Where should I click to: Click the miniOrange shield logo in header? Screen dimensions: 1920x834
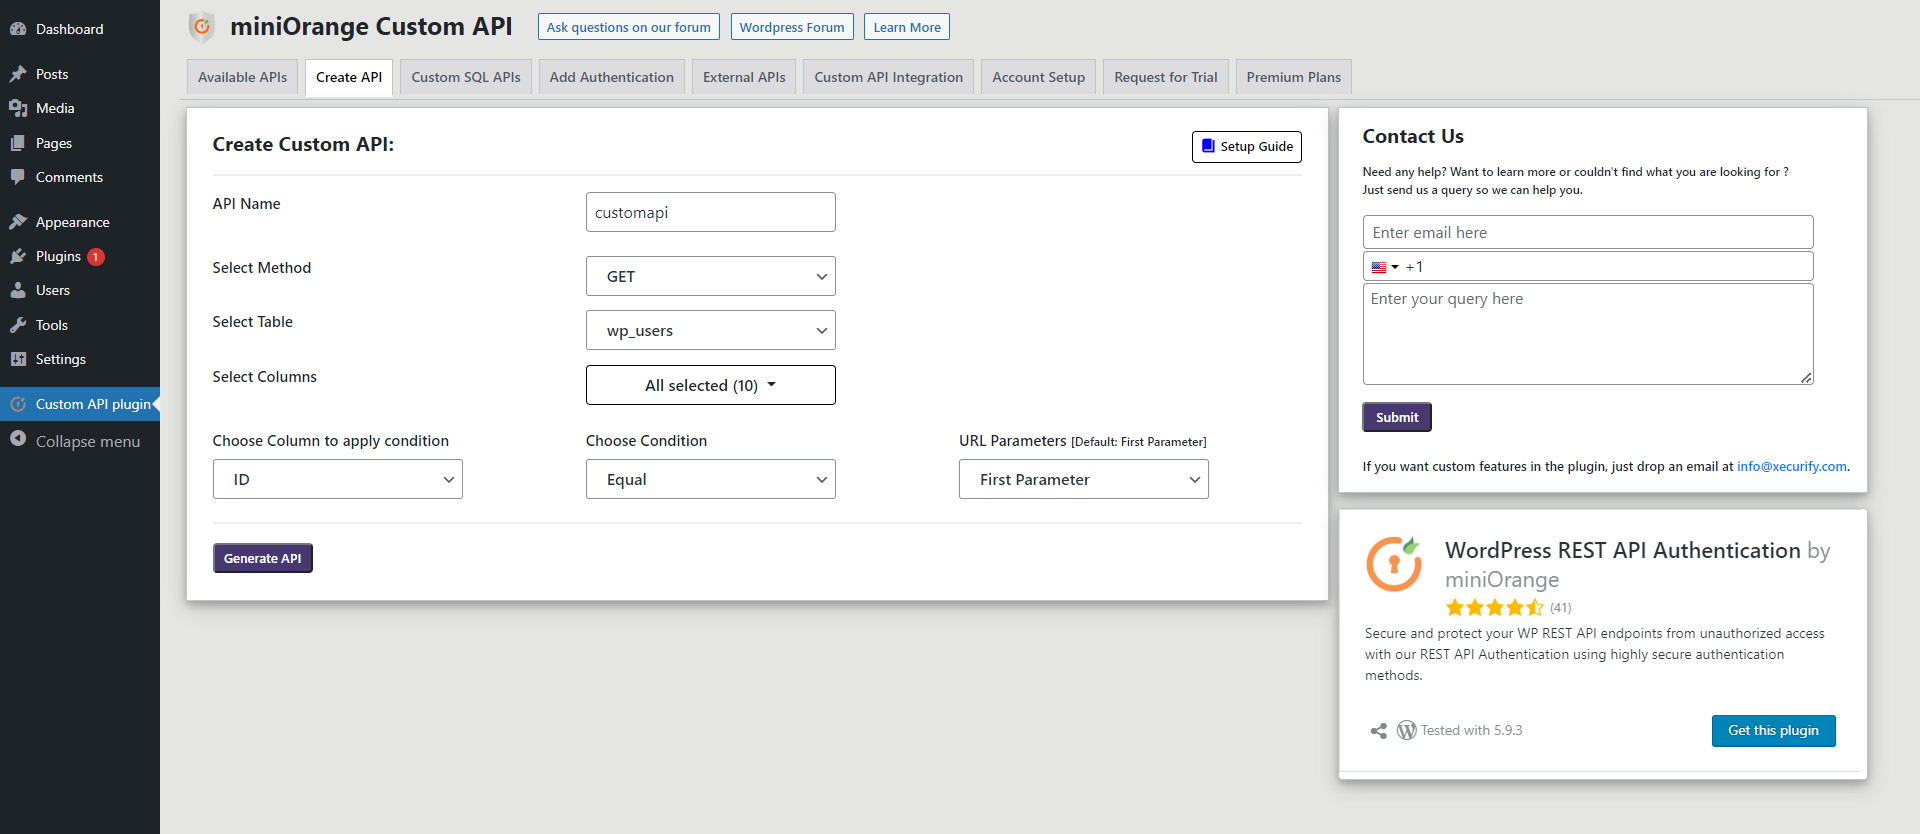coord(202,27)
